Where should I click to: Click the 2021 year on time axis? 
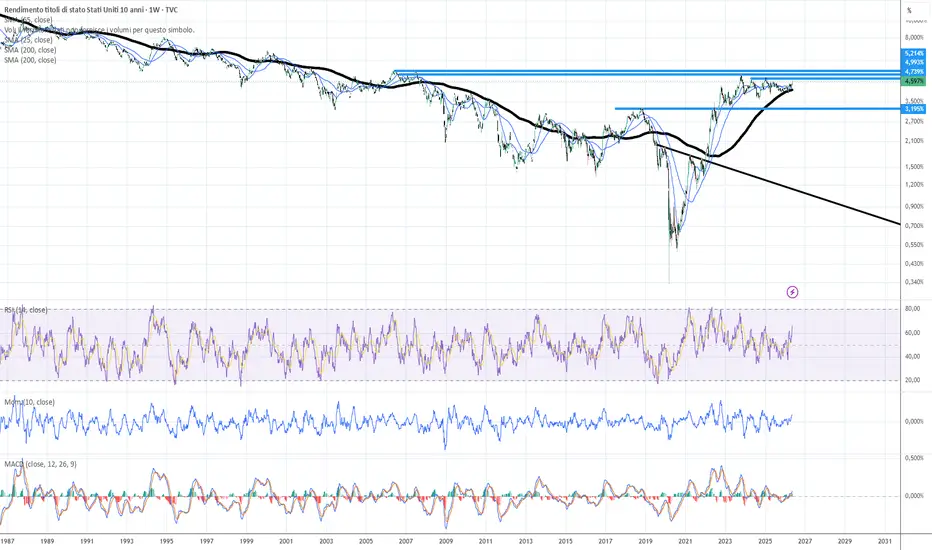(x=685, y=542)
